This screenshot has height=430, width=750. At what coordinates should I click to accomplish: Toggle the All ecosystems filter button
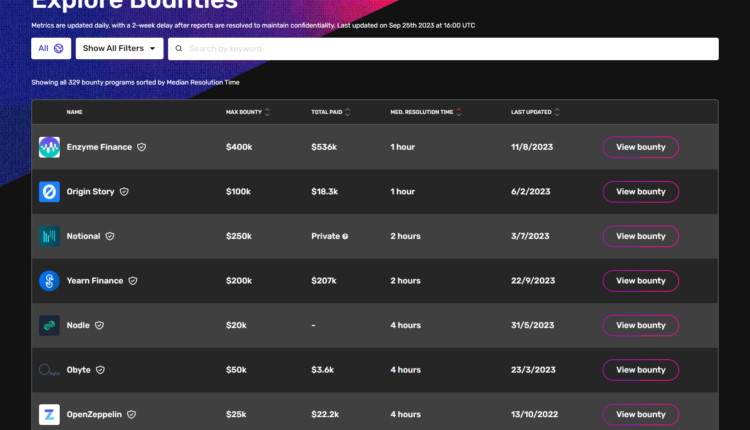51,48
